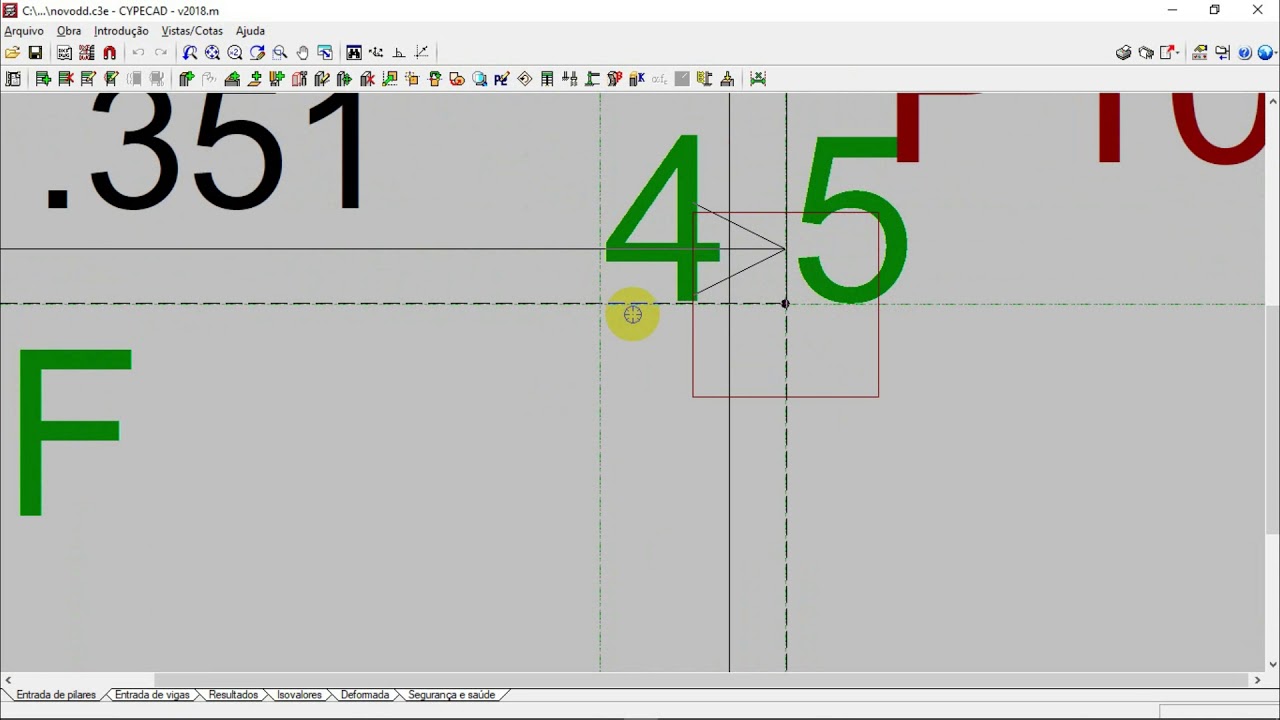
Task: Open file with the folder icon
Action: coord(13,53)
